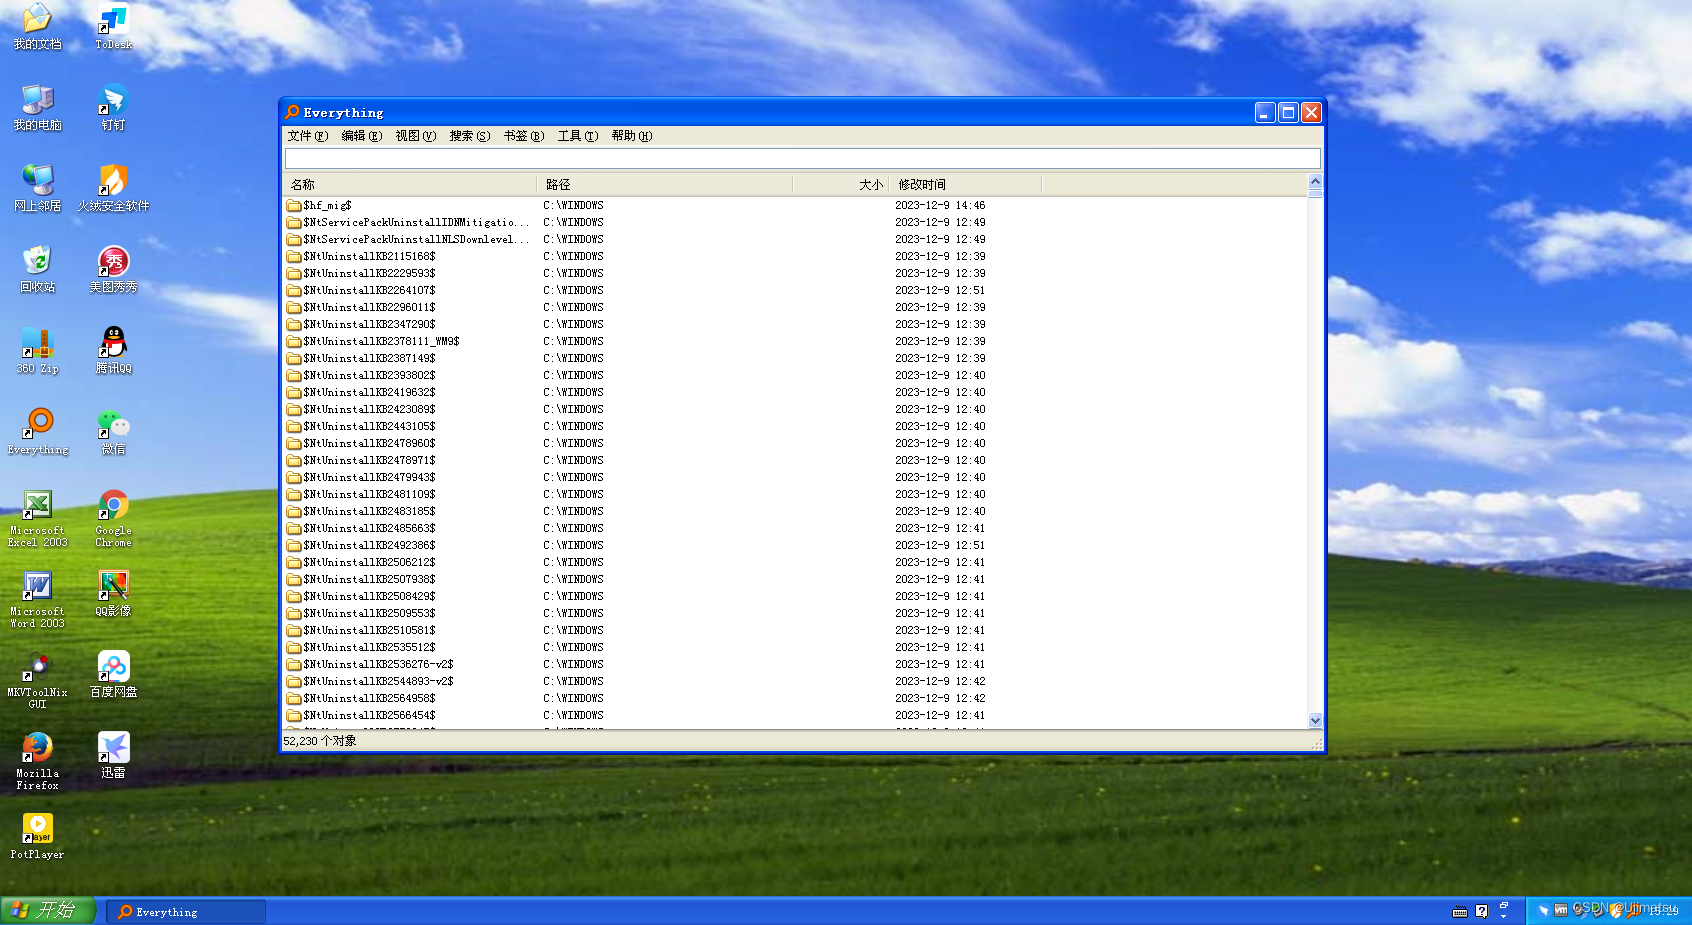Click the 火绒 shield tray icon
1692x925 pixels.
click(1616, 910)
